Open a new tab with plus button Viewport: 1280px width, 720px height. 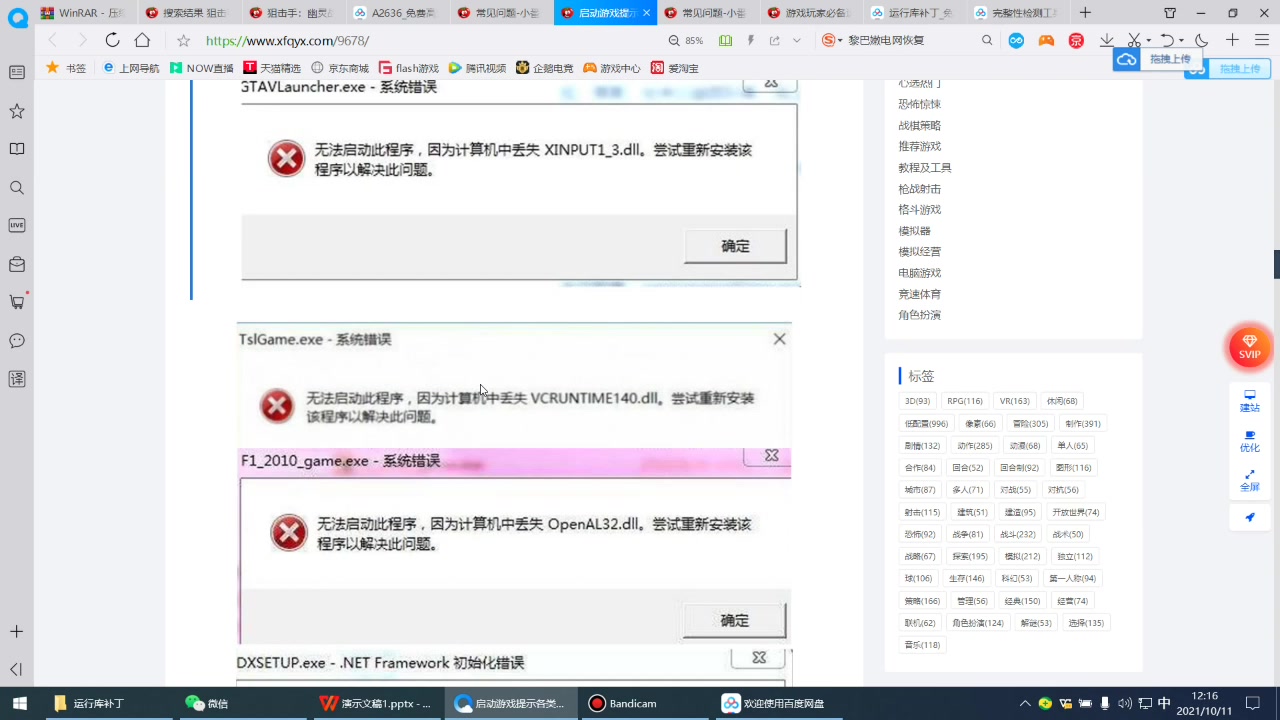1086,13
